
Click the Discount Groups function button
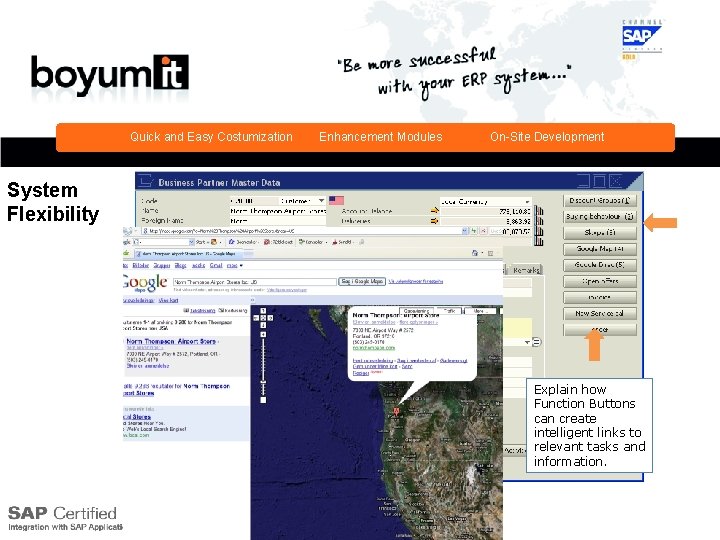click(x=600, y=201)
